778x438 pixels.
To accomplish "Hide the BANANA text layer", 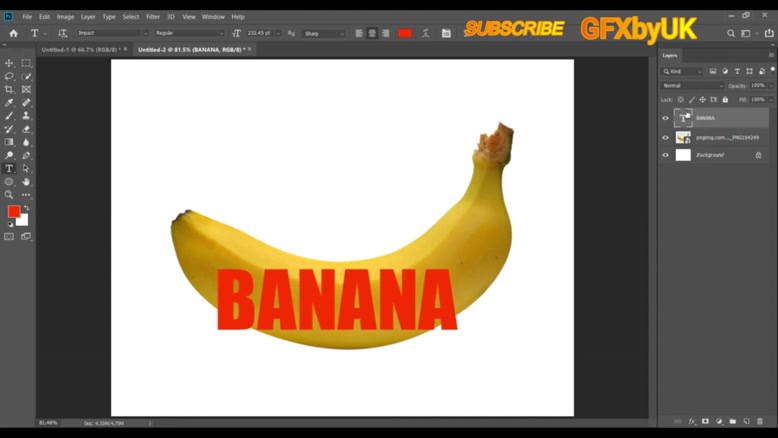I will pyautogui.click(x=665, y=118).
